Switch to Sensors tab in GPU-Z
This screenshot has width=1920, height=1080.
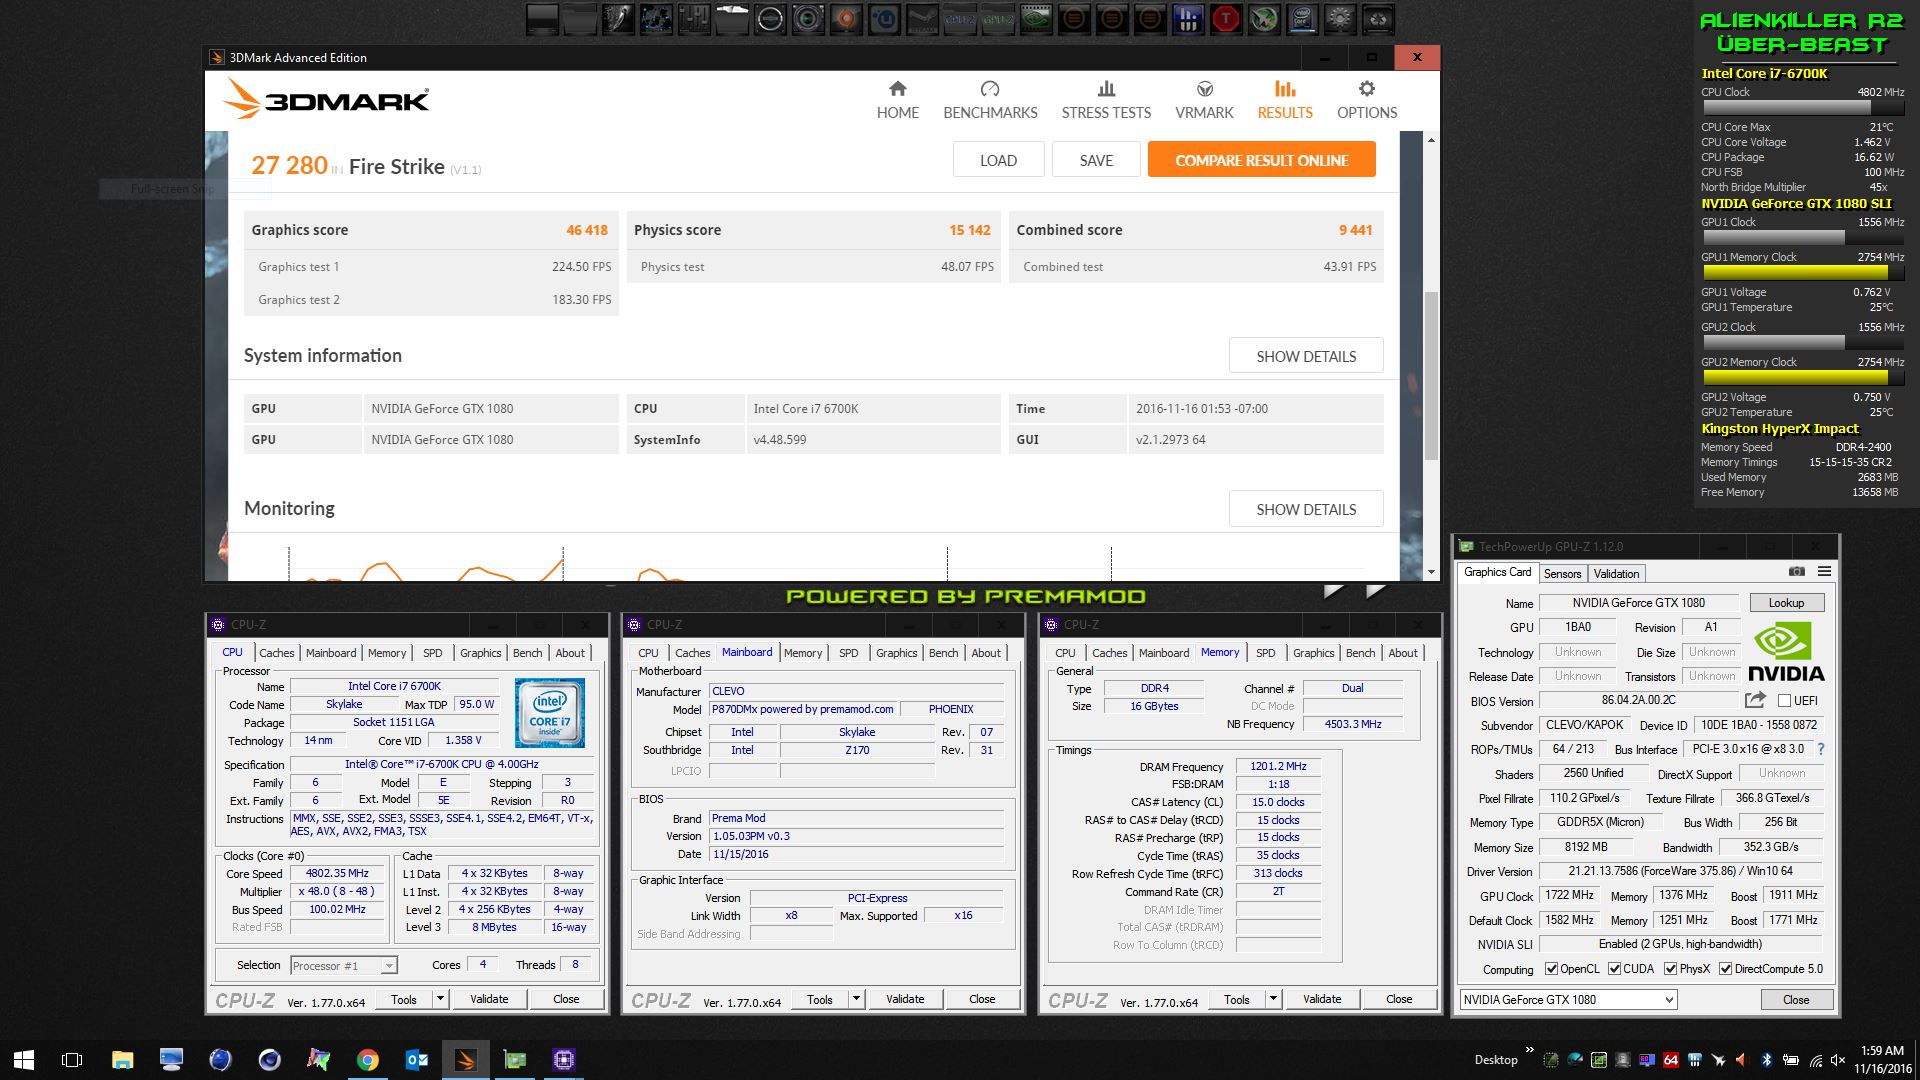pos(1562,574)
